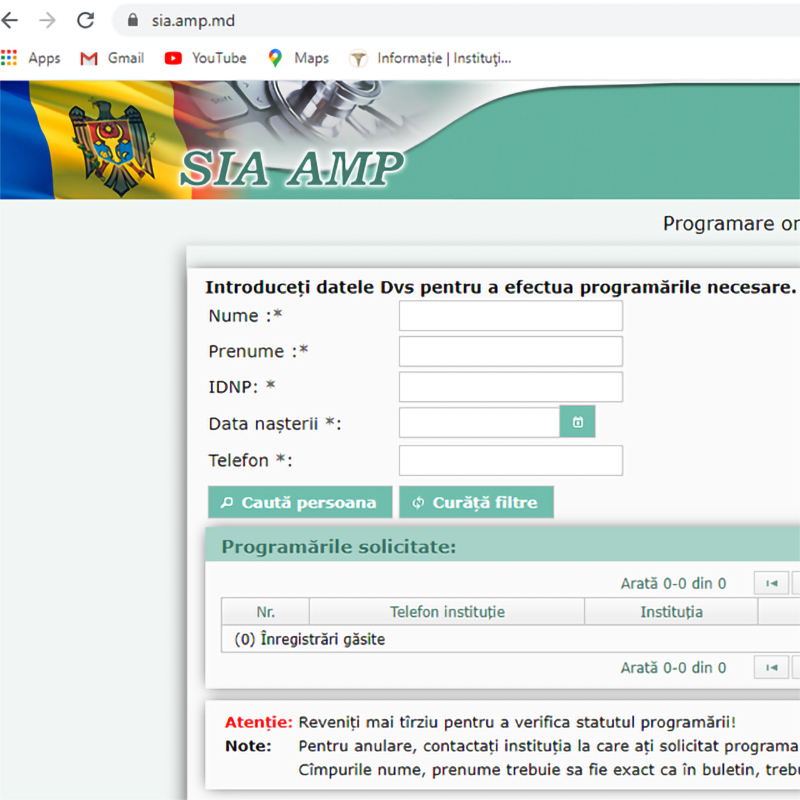
Task: Click the Telefon instituție column header
Action: [x=447, y=612]
